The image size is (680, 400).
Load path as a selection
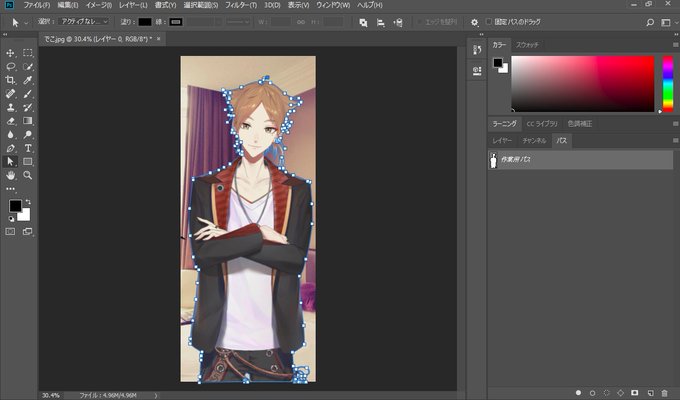coord(607,393)
